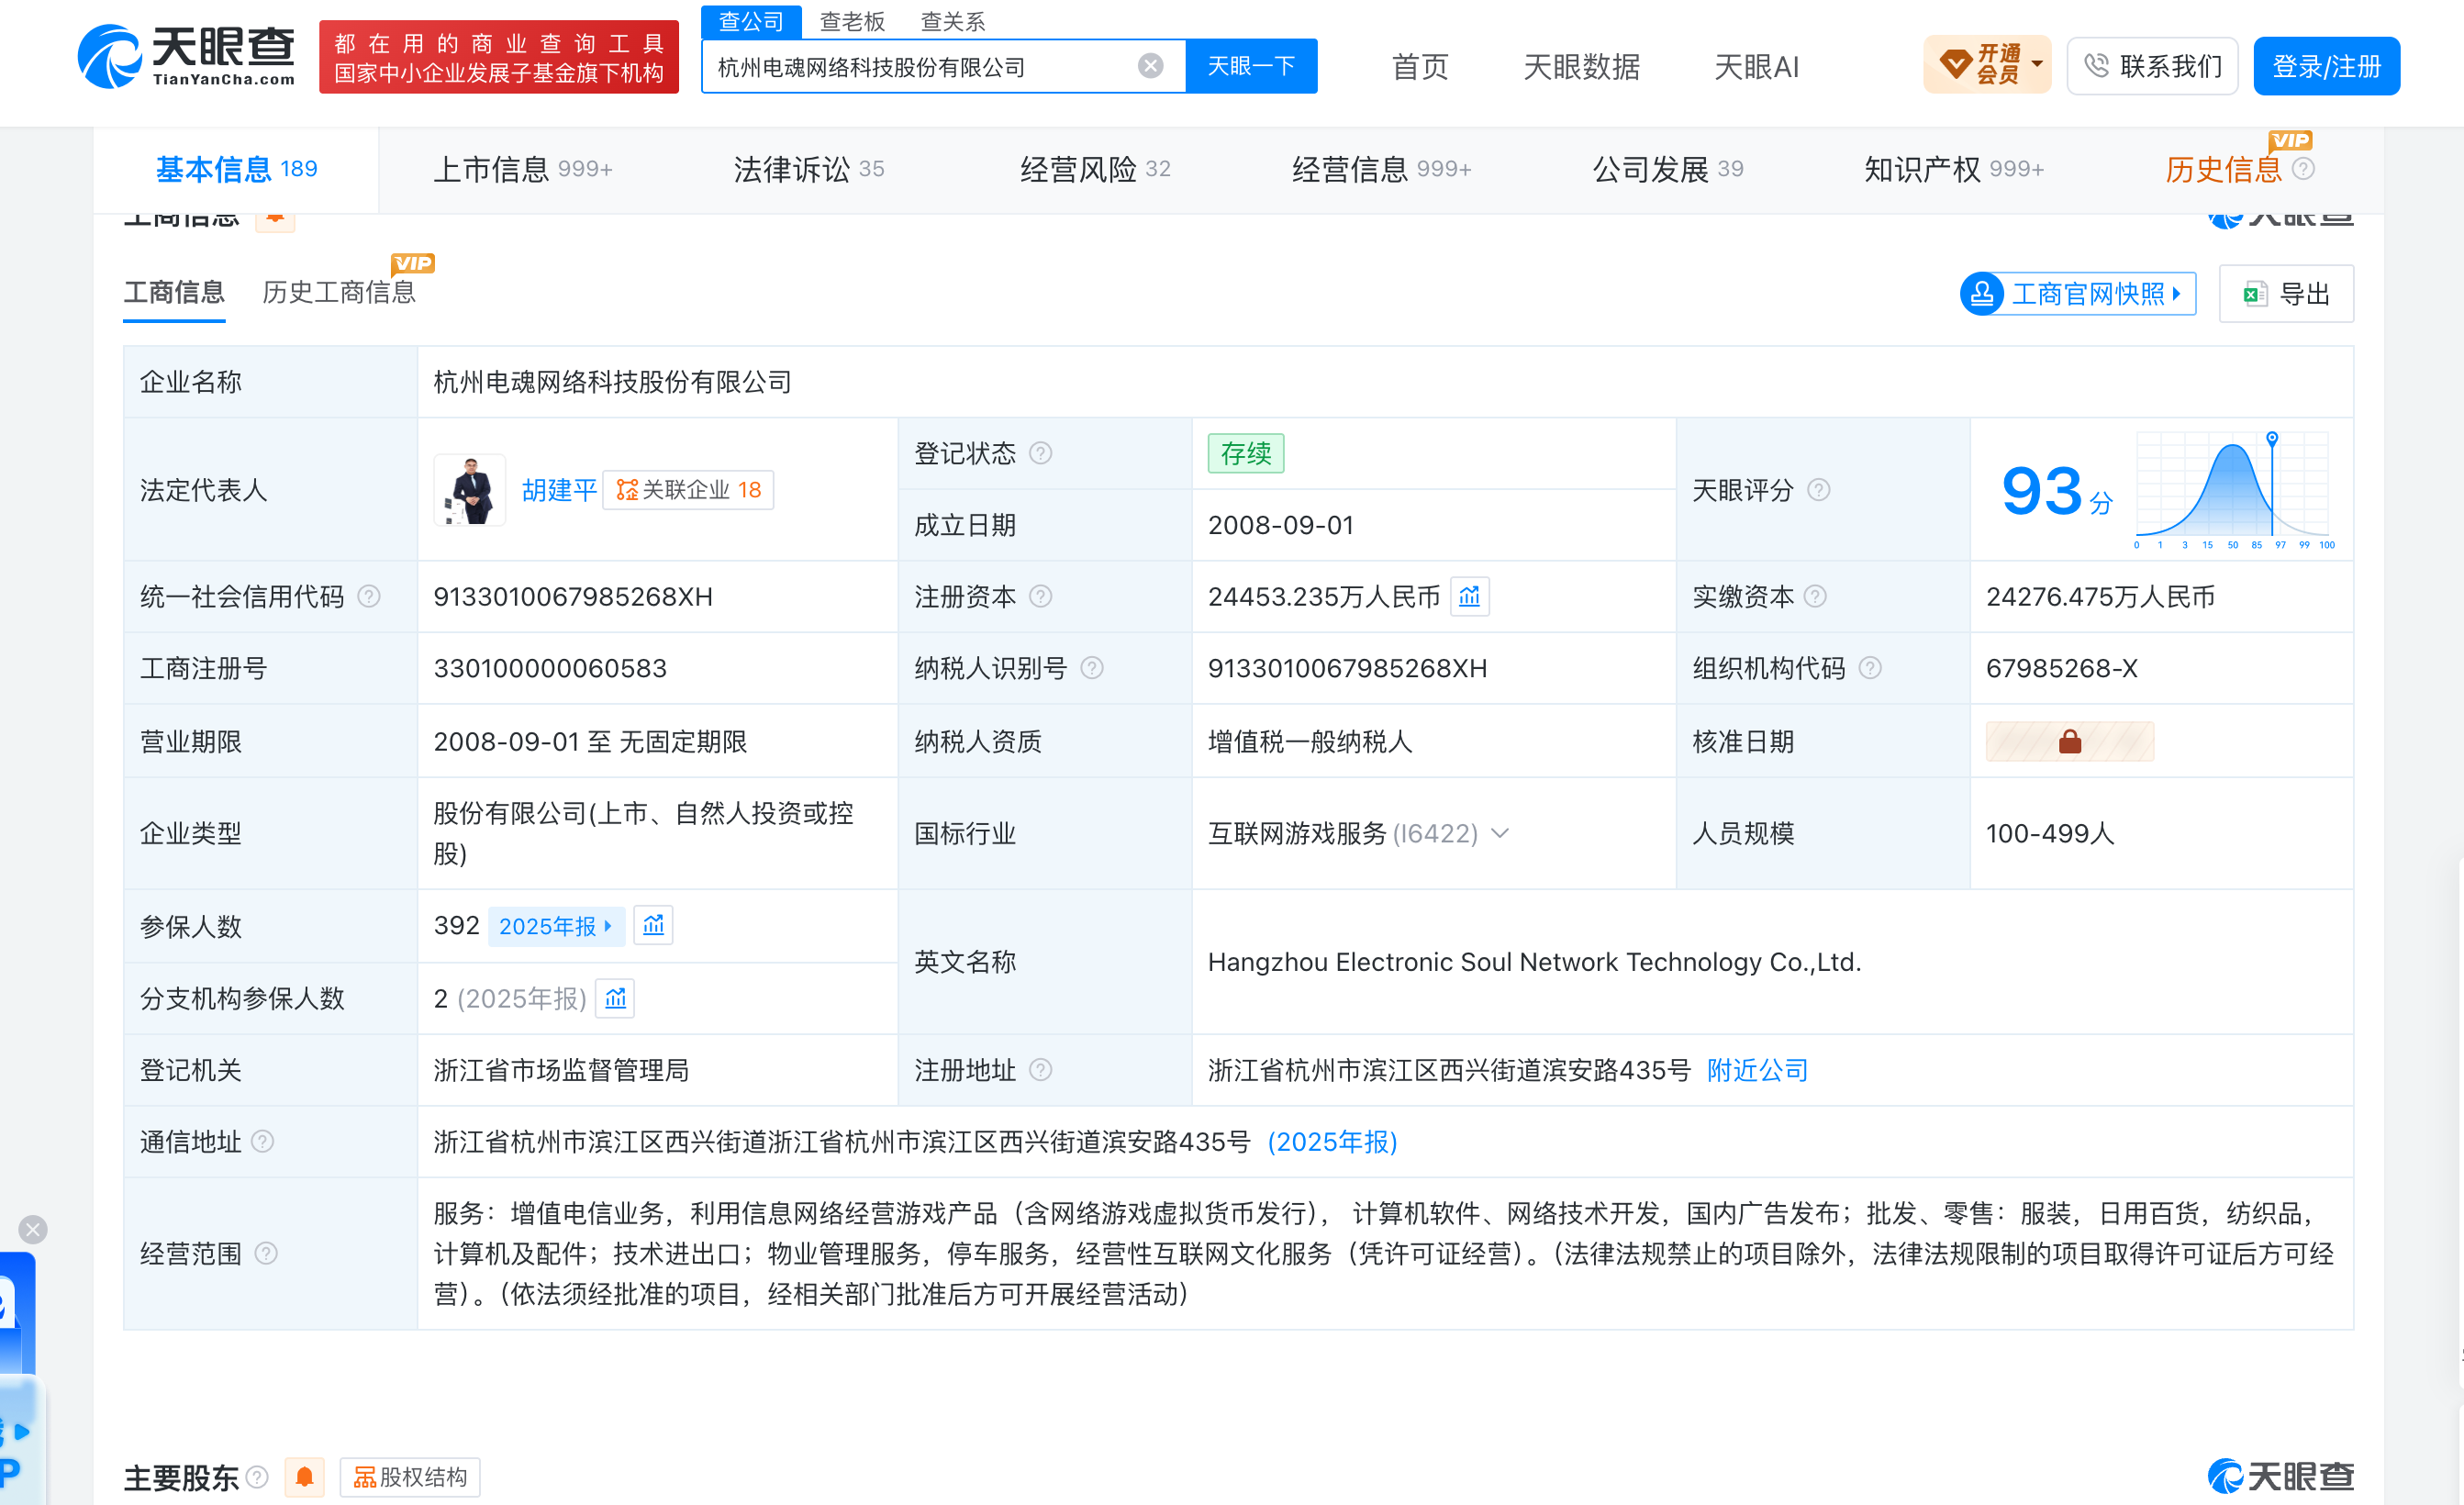Screen dimensions: 2464x1505
Task: Click the 登录/注册 button
Action: pos(2326,66)
